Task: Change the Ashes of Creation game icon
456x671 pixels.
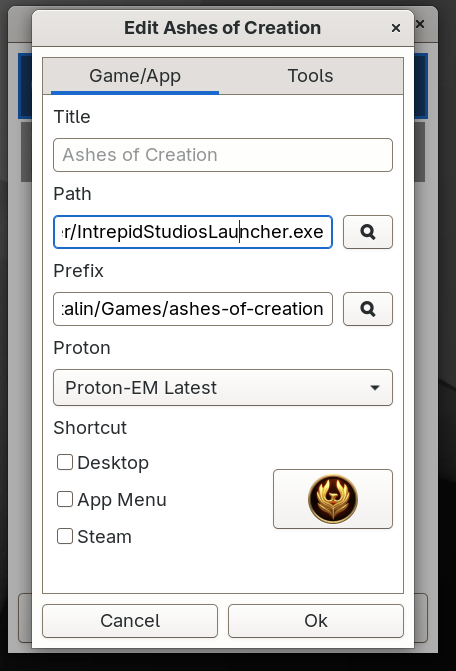Action: (x=333, y=499)
